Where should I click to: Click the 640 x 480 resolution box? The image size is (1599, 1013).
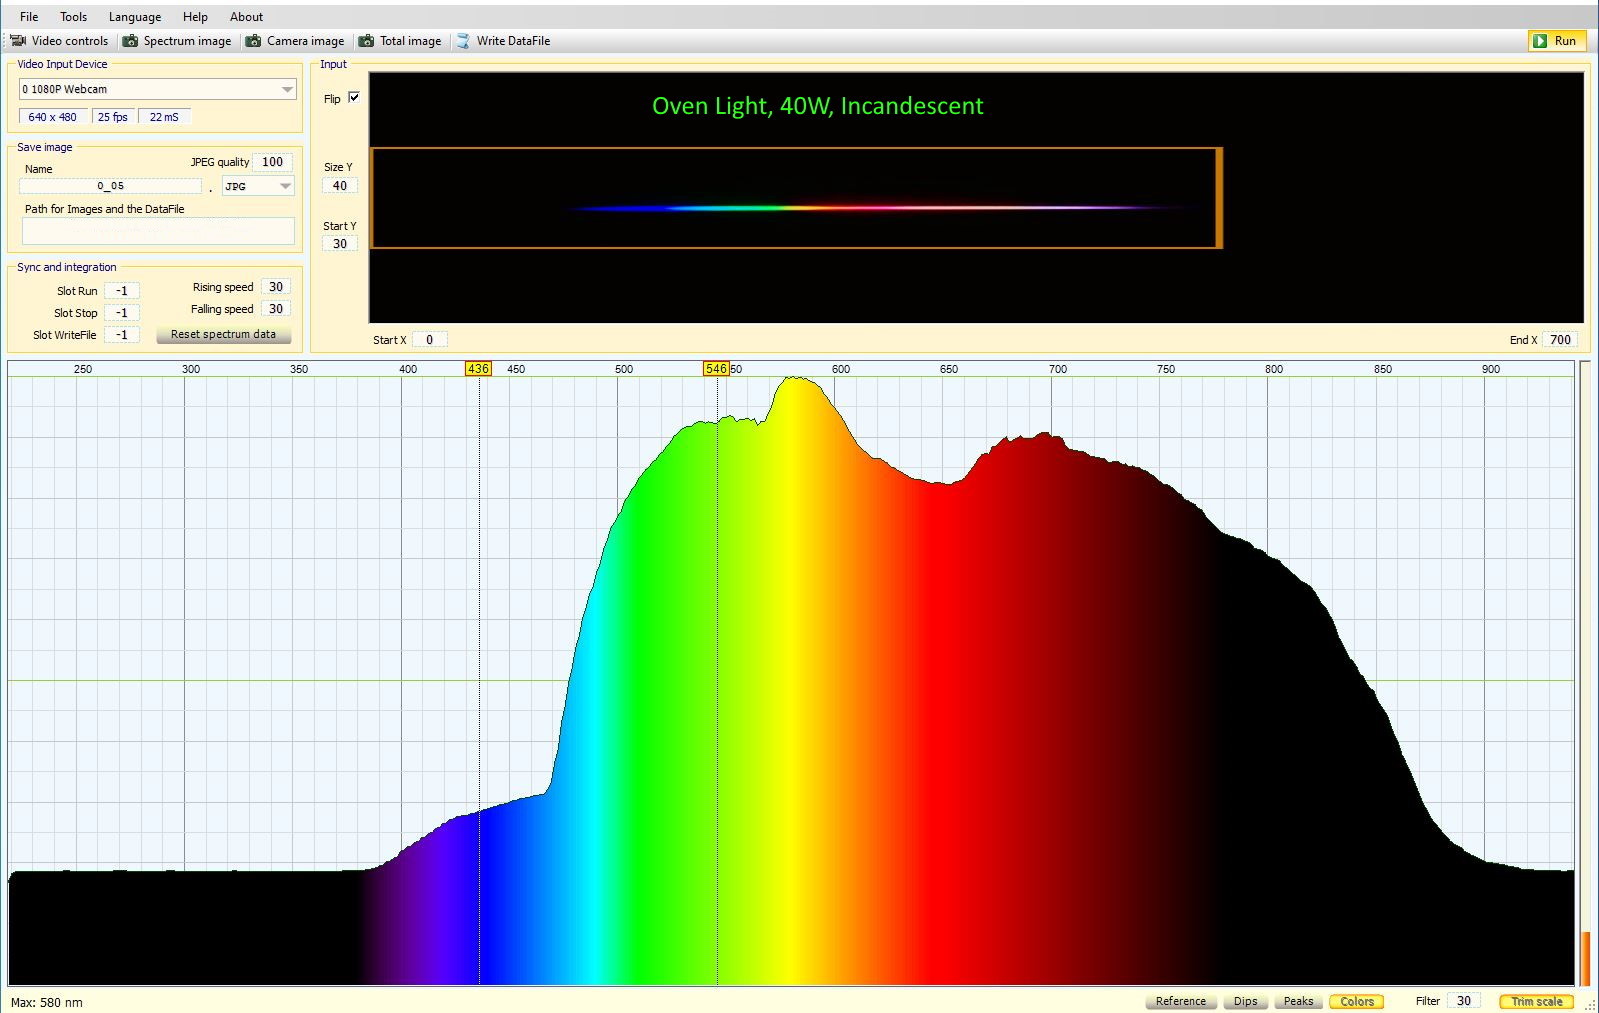click(53, 117)
